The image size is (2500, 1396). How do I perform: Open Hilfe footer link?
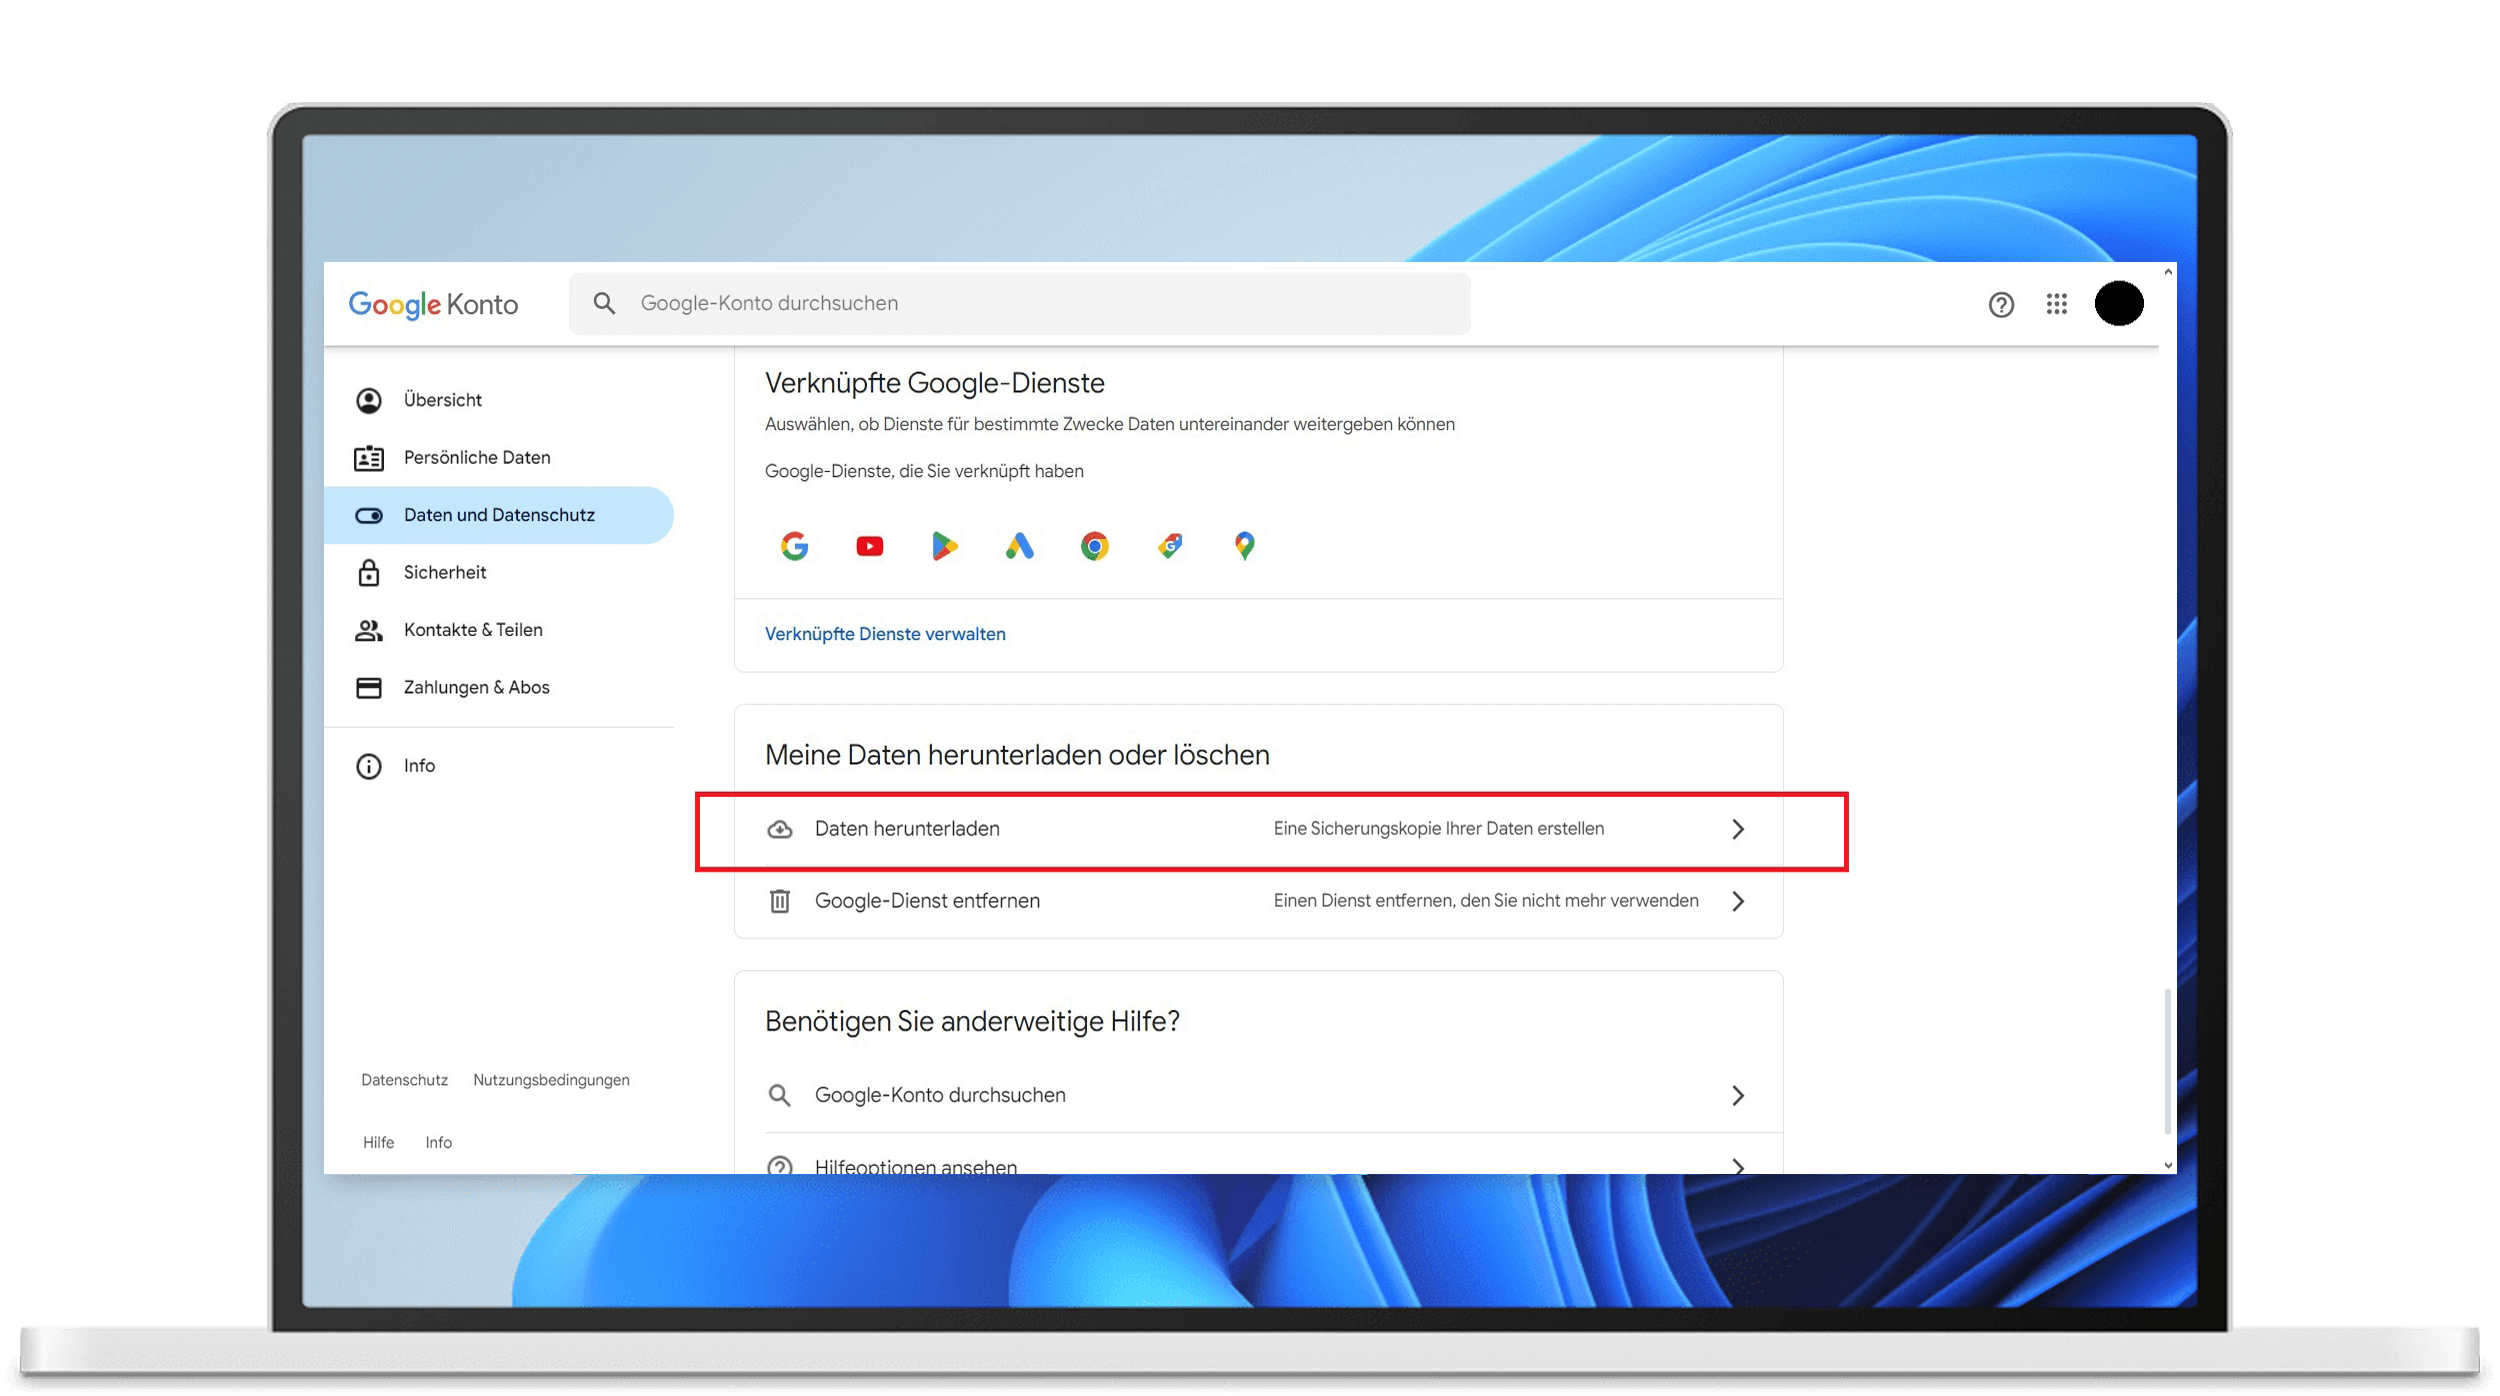[378, 1142]
